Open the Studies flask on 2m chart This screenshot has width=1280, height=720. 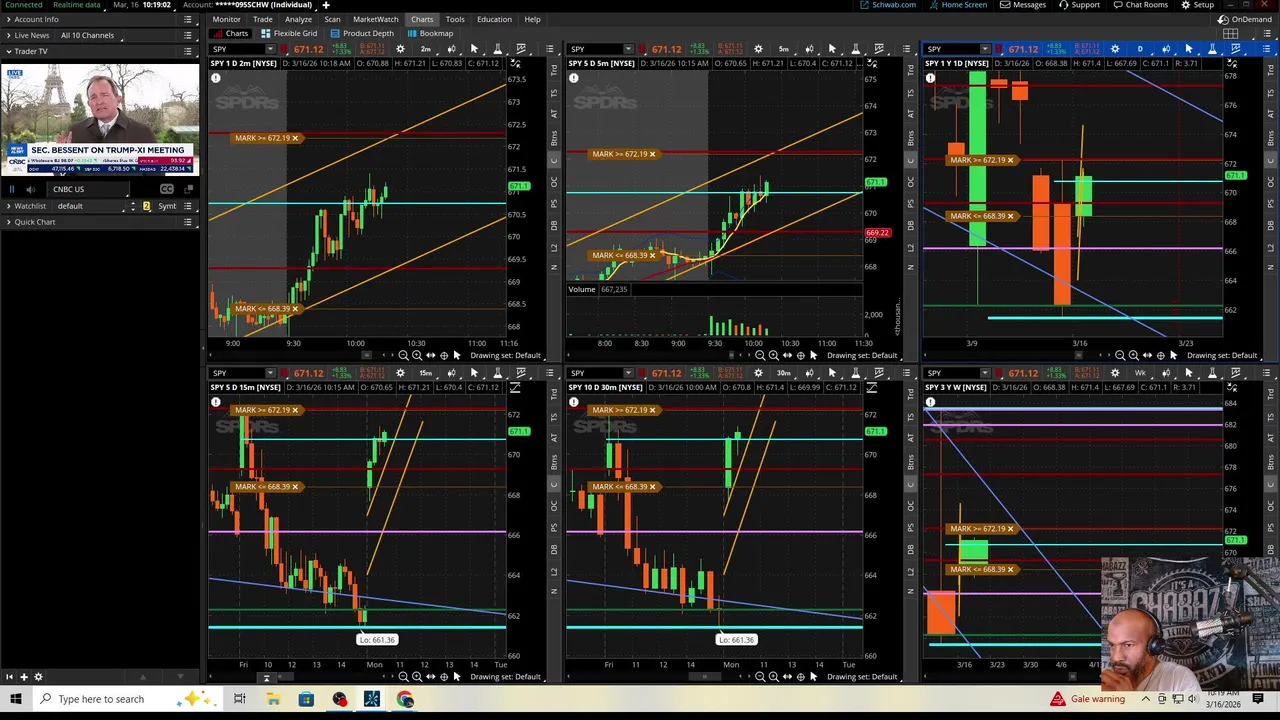pos(497,49)
